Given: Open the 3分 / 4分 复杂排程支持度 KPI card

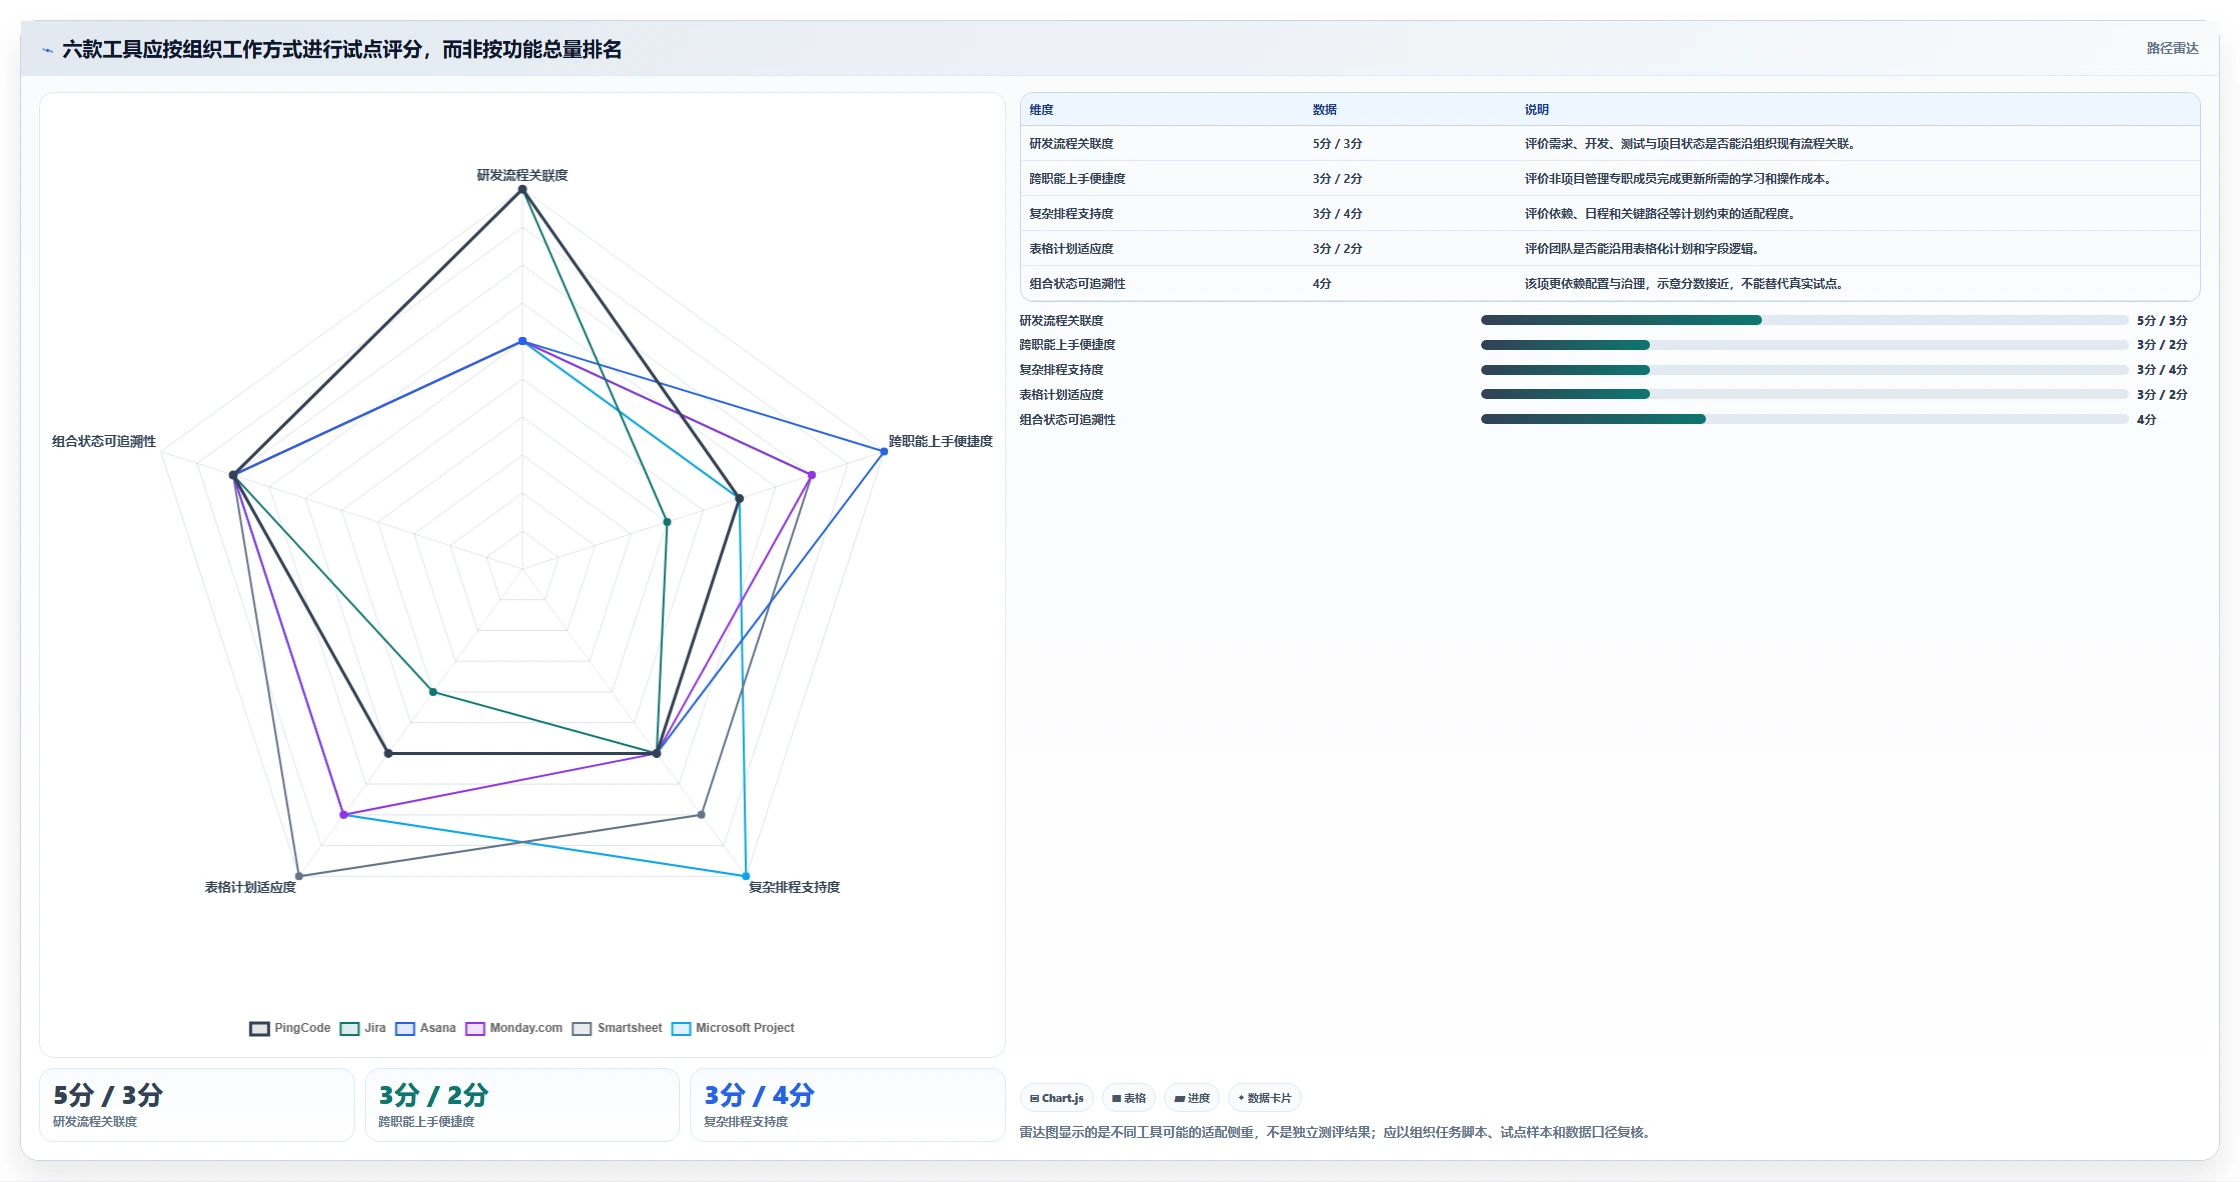Looking at the screenshot, I should click(847, 1105).
